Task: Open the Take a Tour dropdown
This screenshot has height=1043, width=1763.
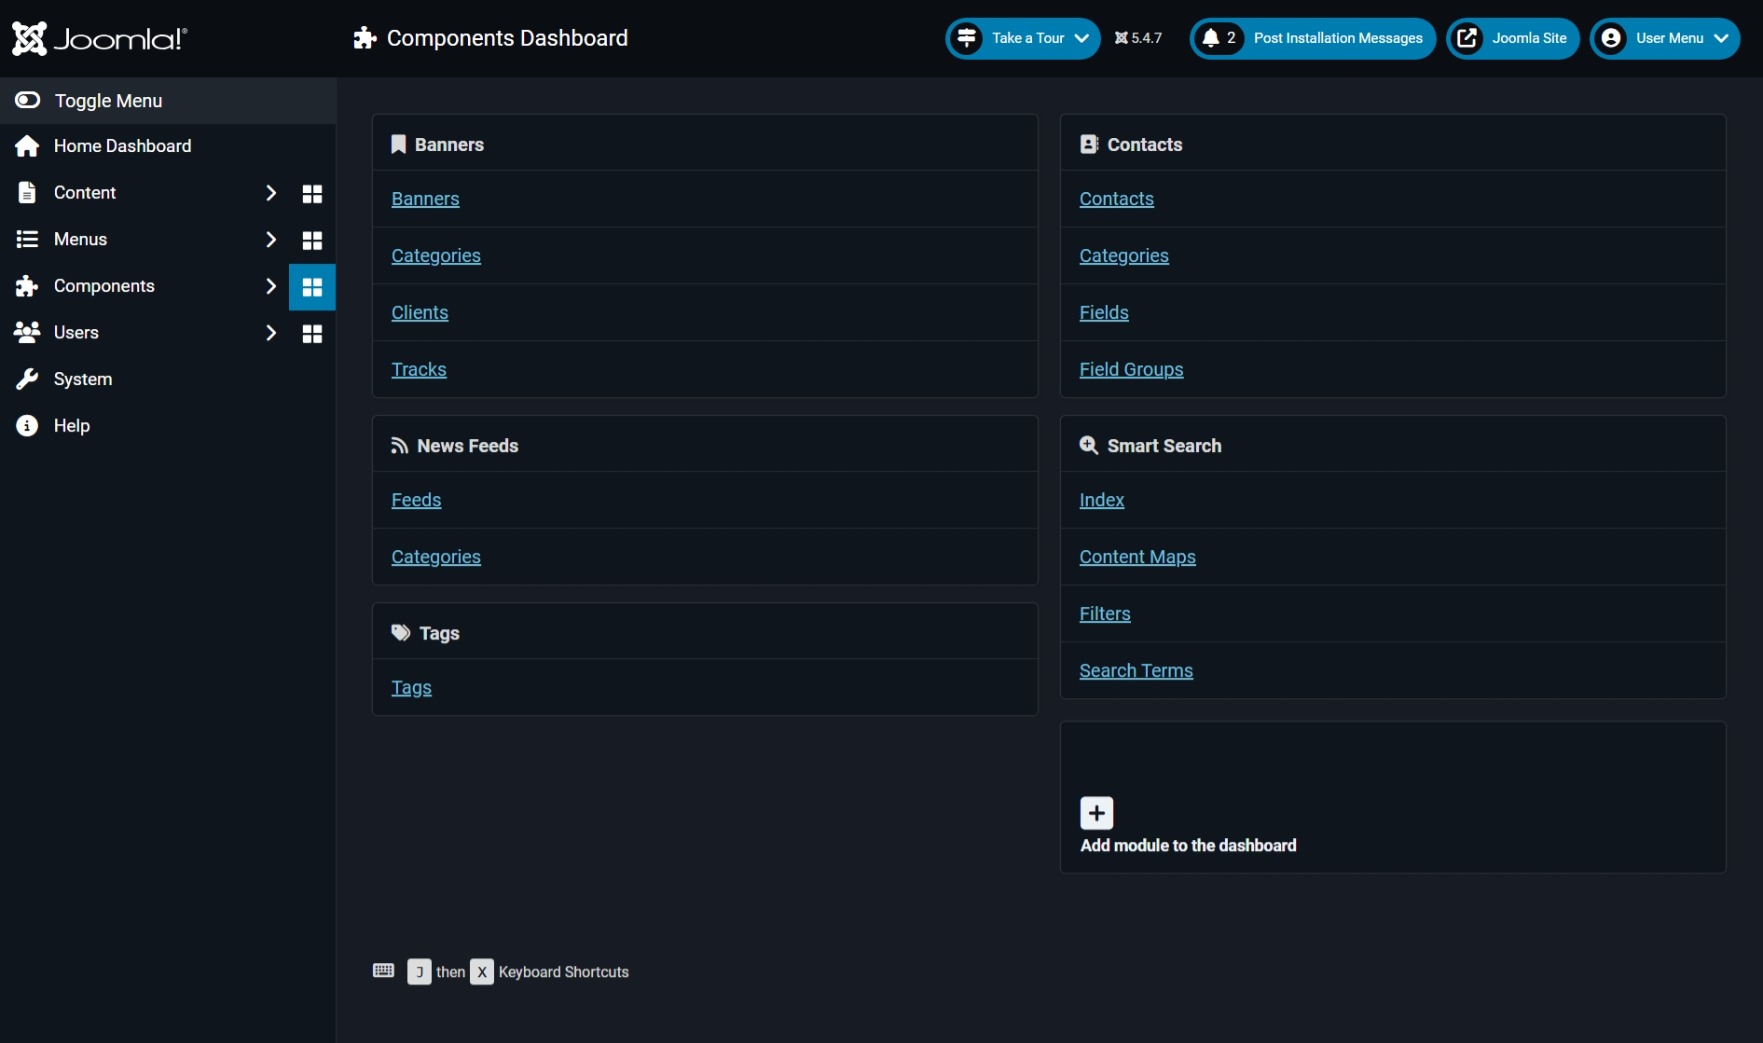Action: point(1023,38)
